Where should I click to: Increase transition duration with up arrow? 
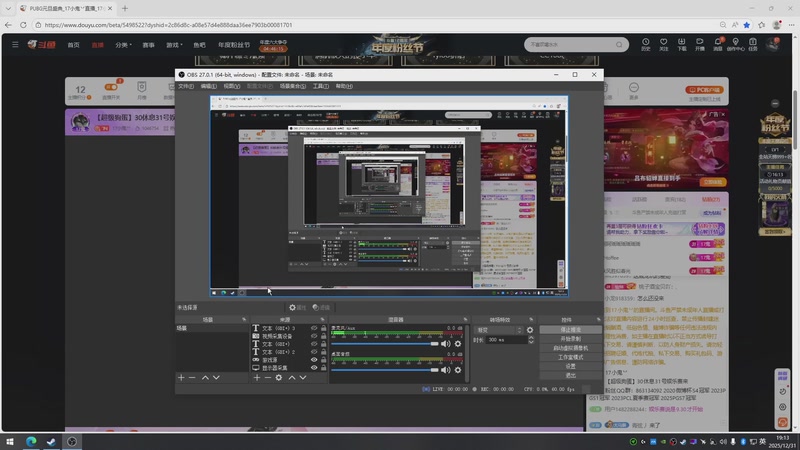(531, 337)
